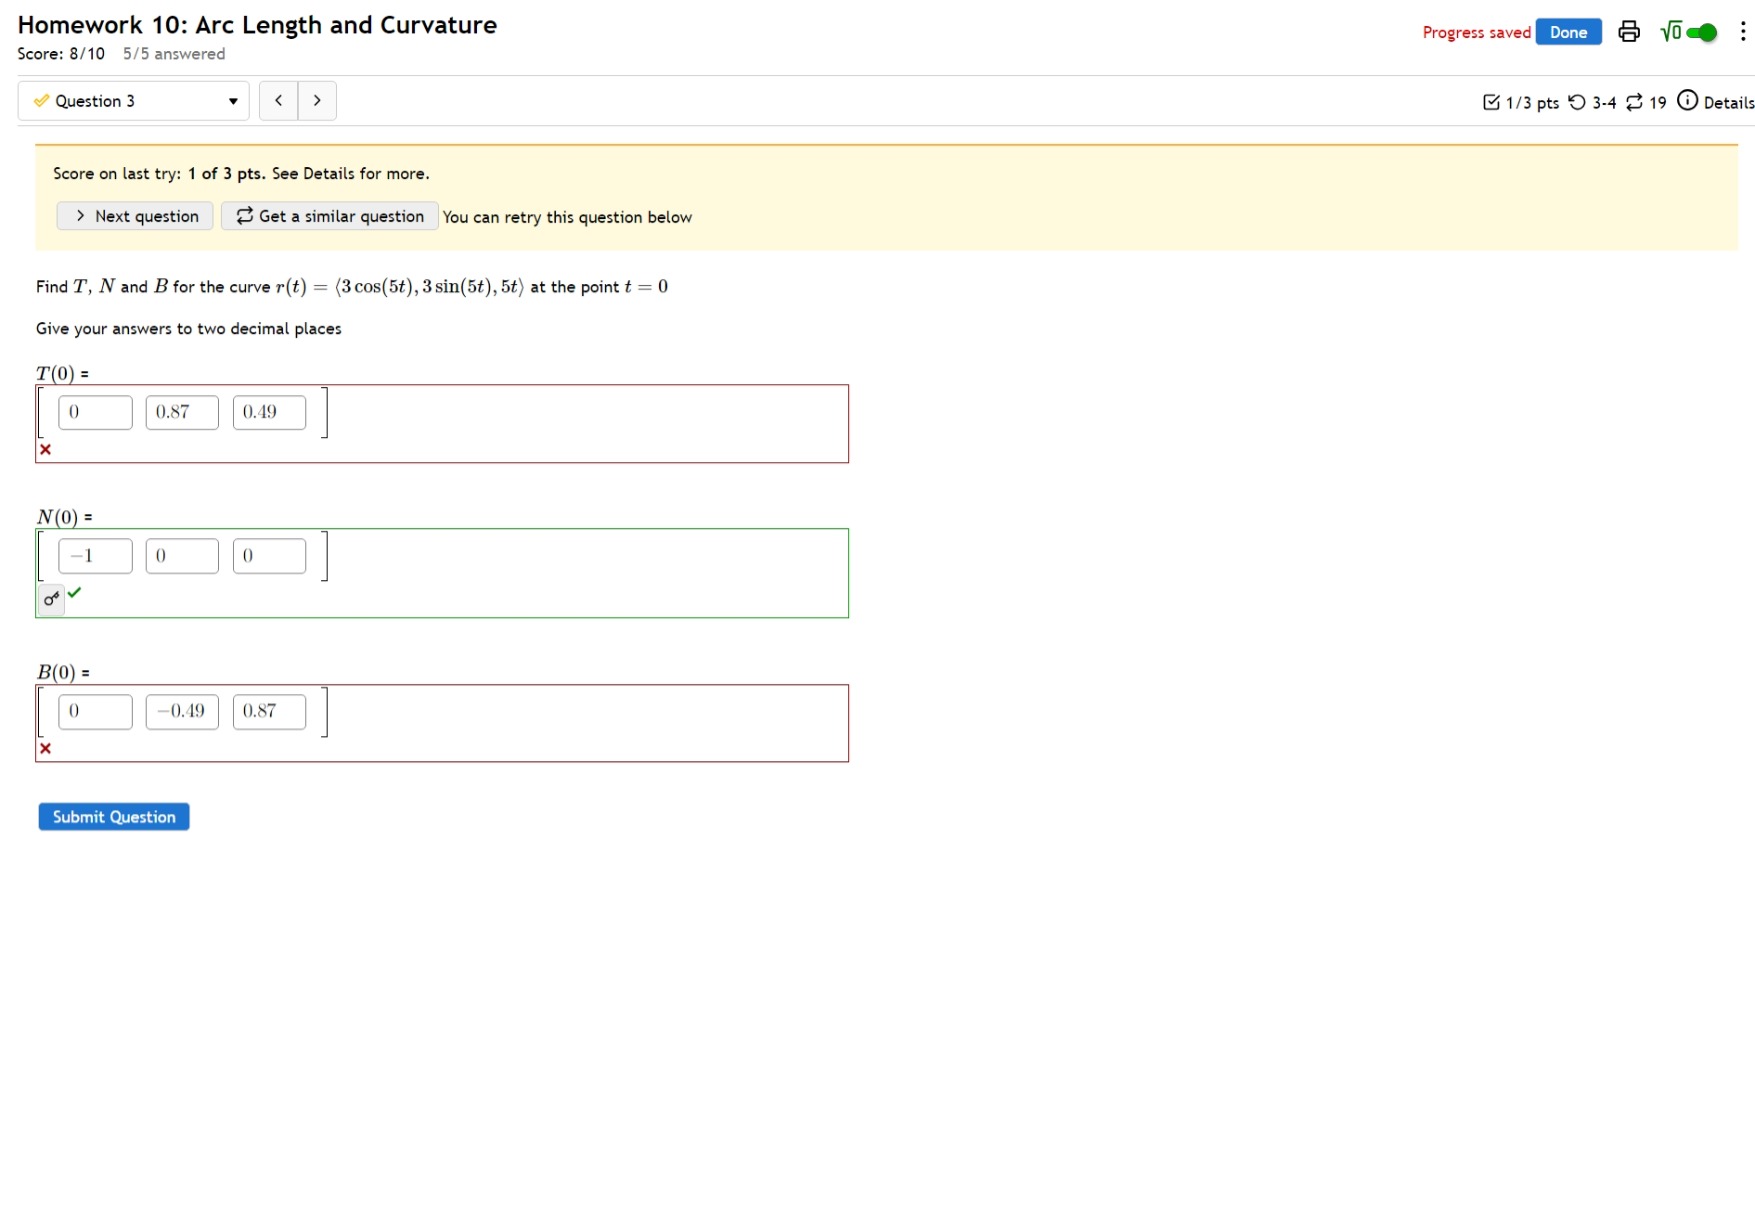1755x1205 pixels.
Task: Click Get a similar question
Action: point(329,216)
